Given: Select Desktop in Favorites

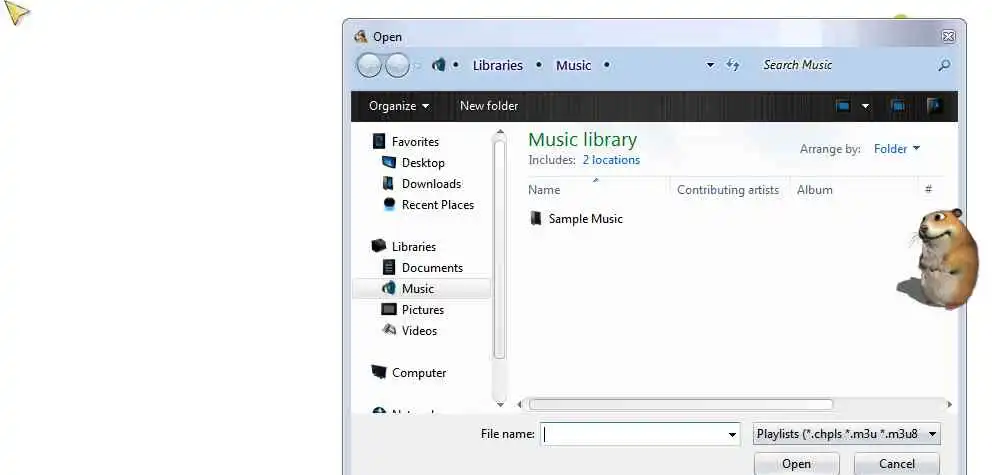Looking at the screenshot, I should click(x=423, y=163).
